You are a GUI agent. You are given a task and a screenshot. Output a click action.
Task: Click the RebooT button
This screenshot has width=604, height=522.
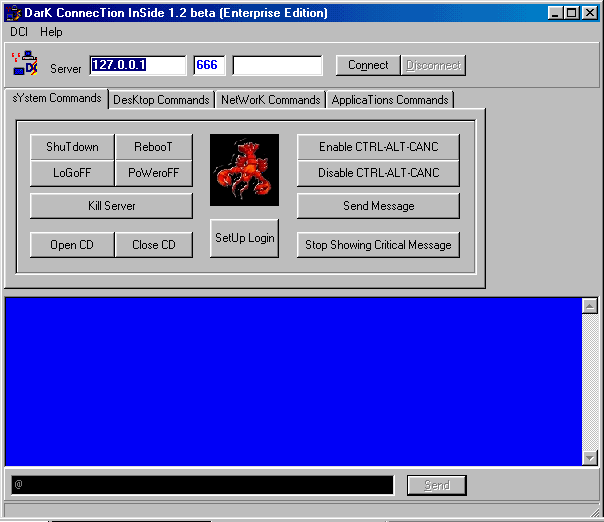[x=153, y=147]
